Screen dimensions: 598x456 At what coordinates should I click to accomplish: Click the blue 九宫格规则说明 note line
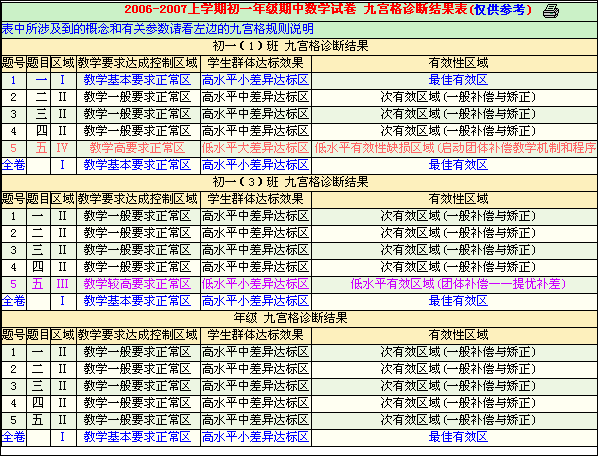point(158,29)
